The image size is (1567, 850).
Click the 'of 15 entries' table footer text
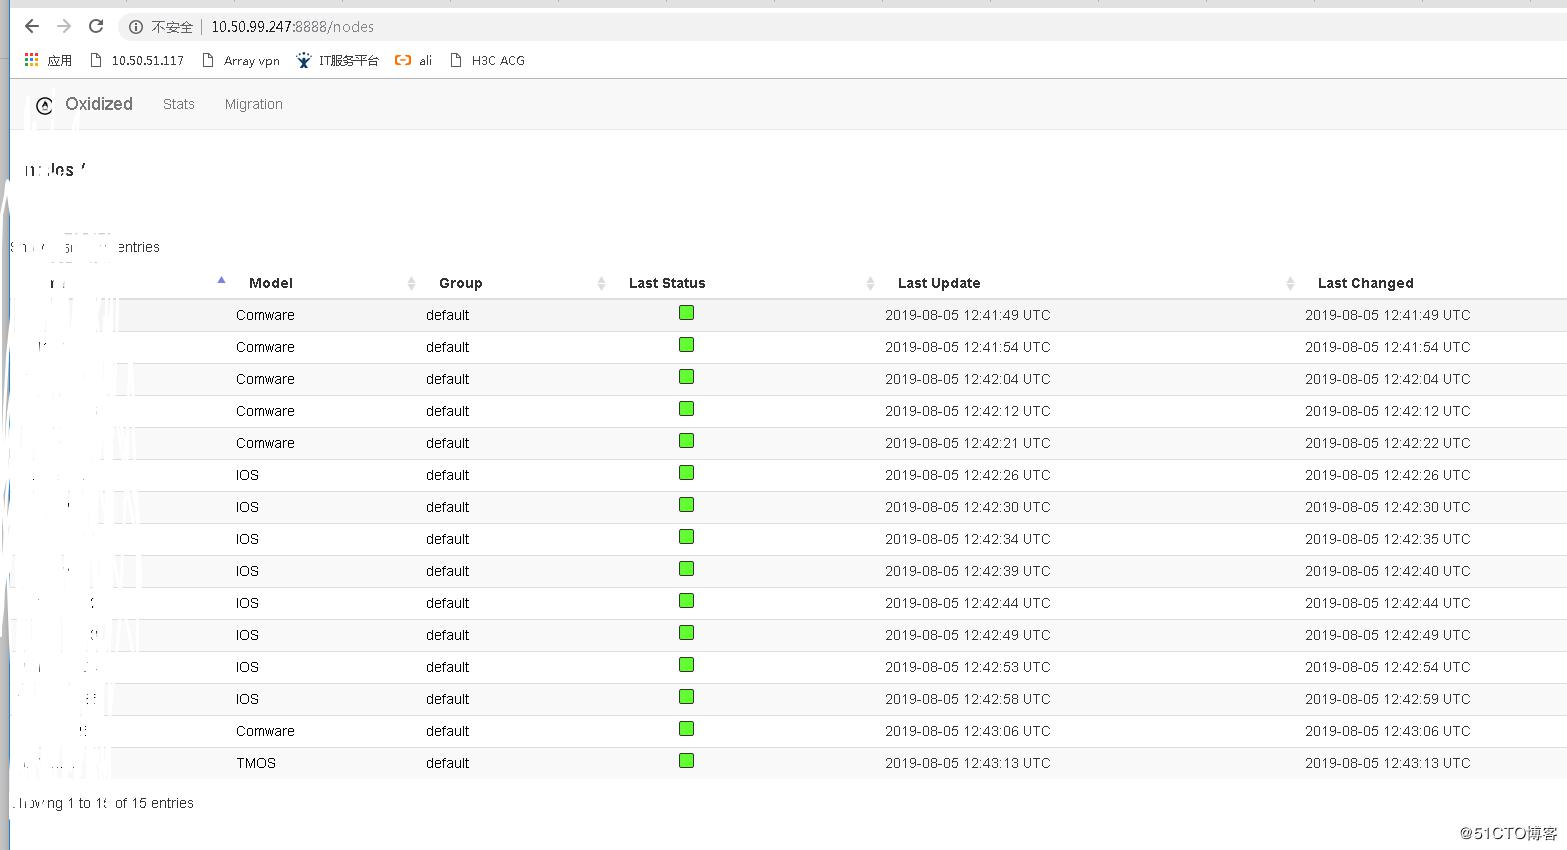click(x=154, y=803)
